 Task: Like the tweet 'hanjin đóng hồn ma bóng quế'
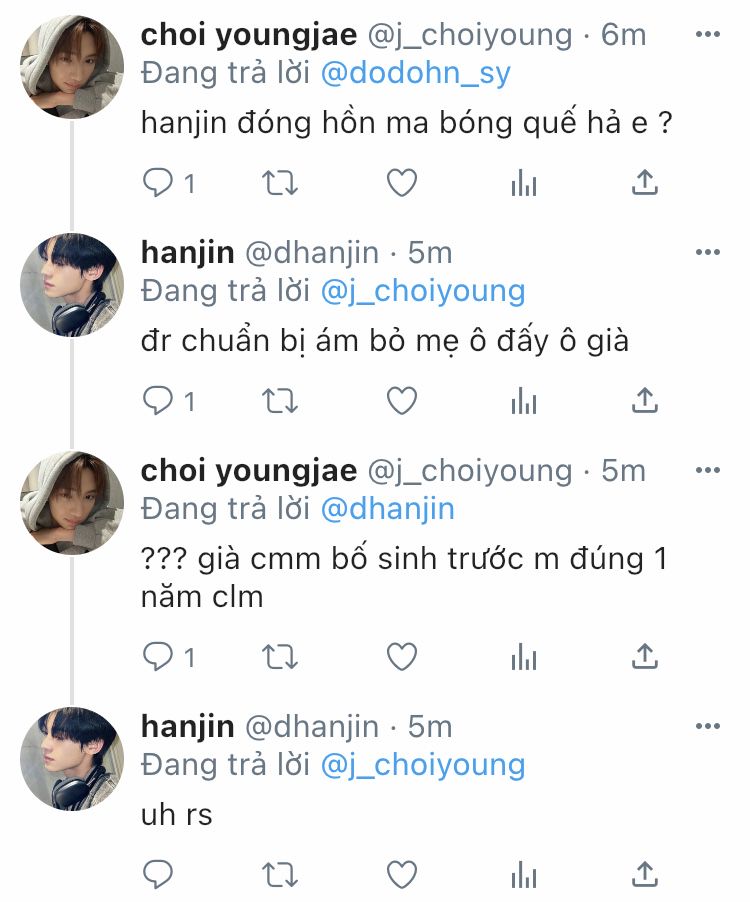401,183
